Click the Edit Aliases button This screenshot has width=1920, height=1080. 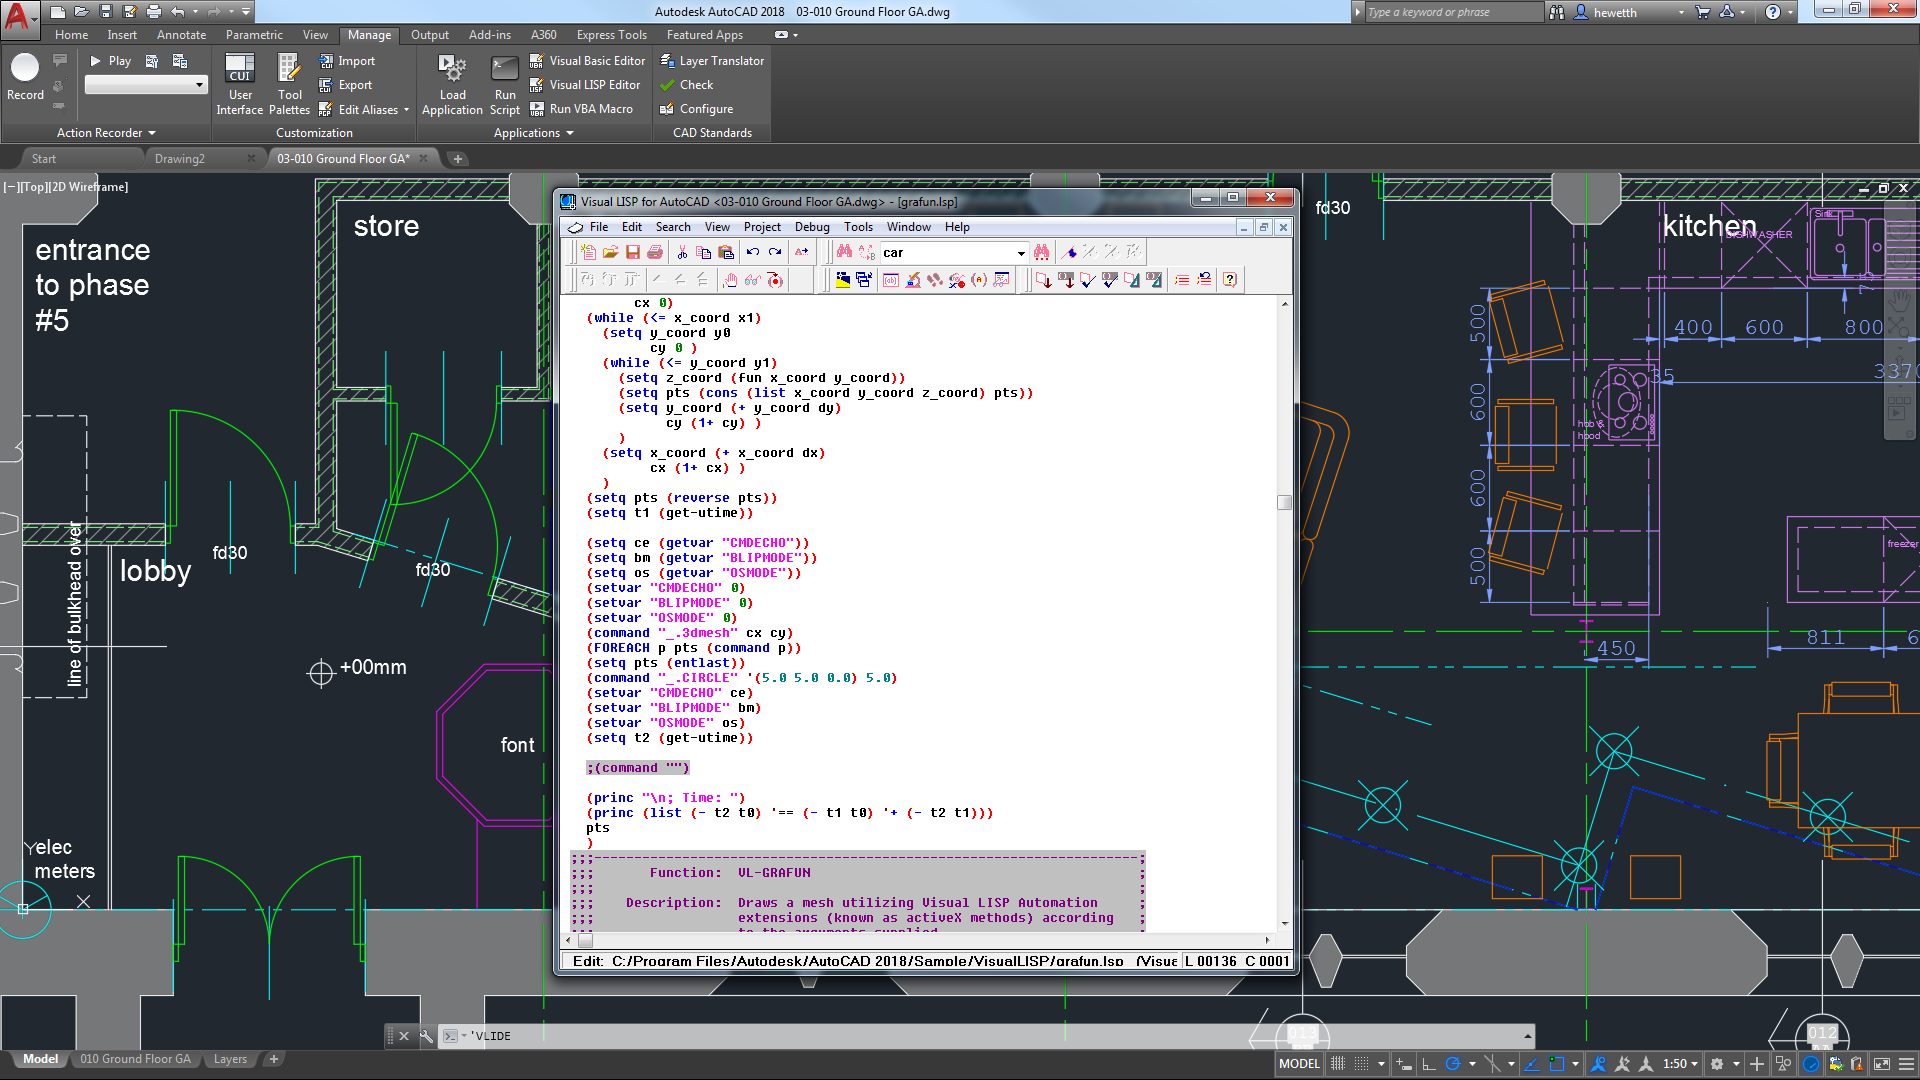367,108
